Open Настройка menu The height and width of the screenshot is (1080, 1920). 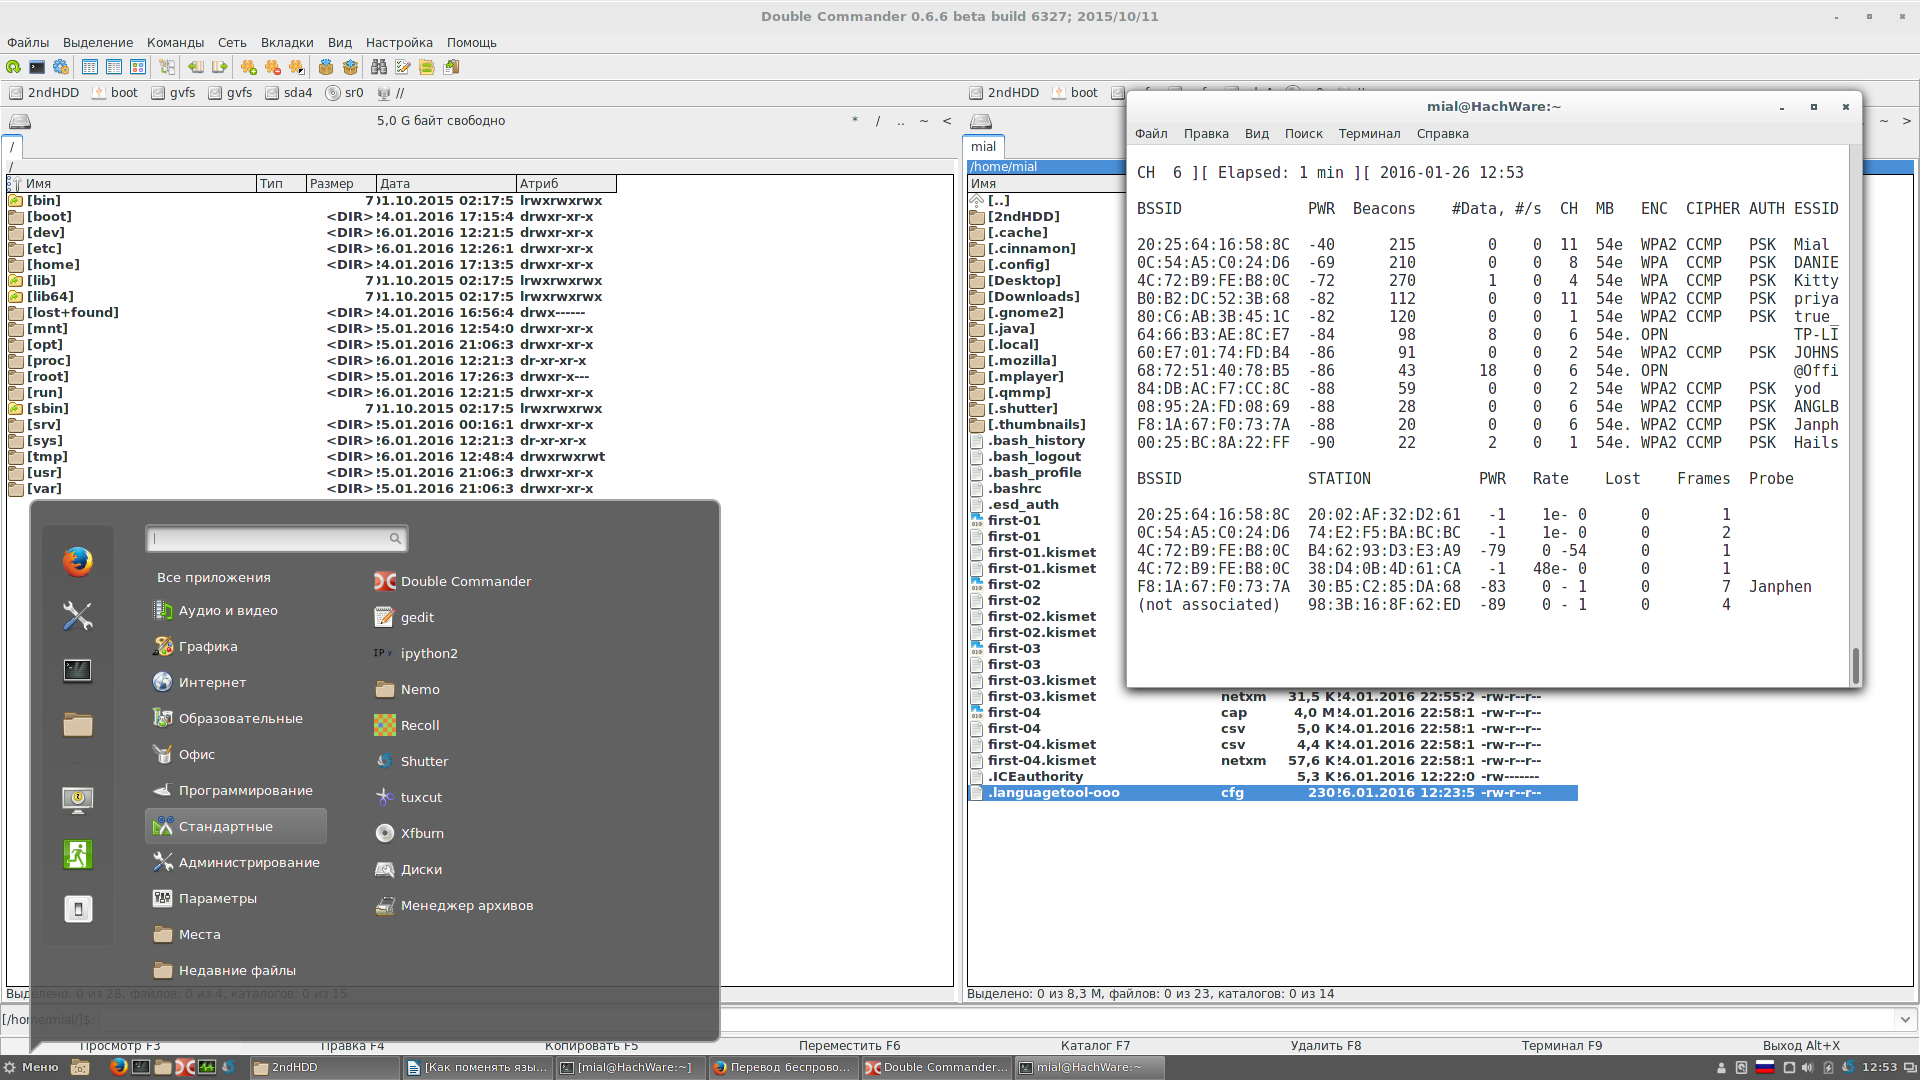[x=399, y=43]
